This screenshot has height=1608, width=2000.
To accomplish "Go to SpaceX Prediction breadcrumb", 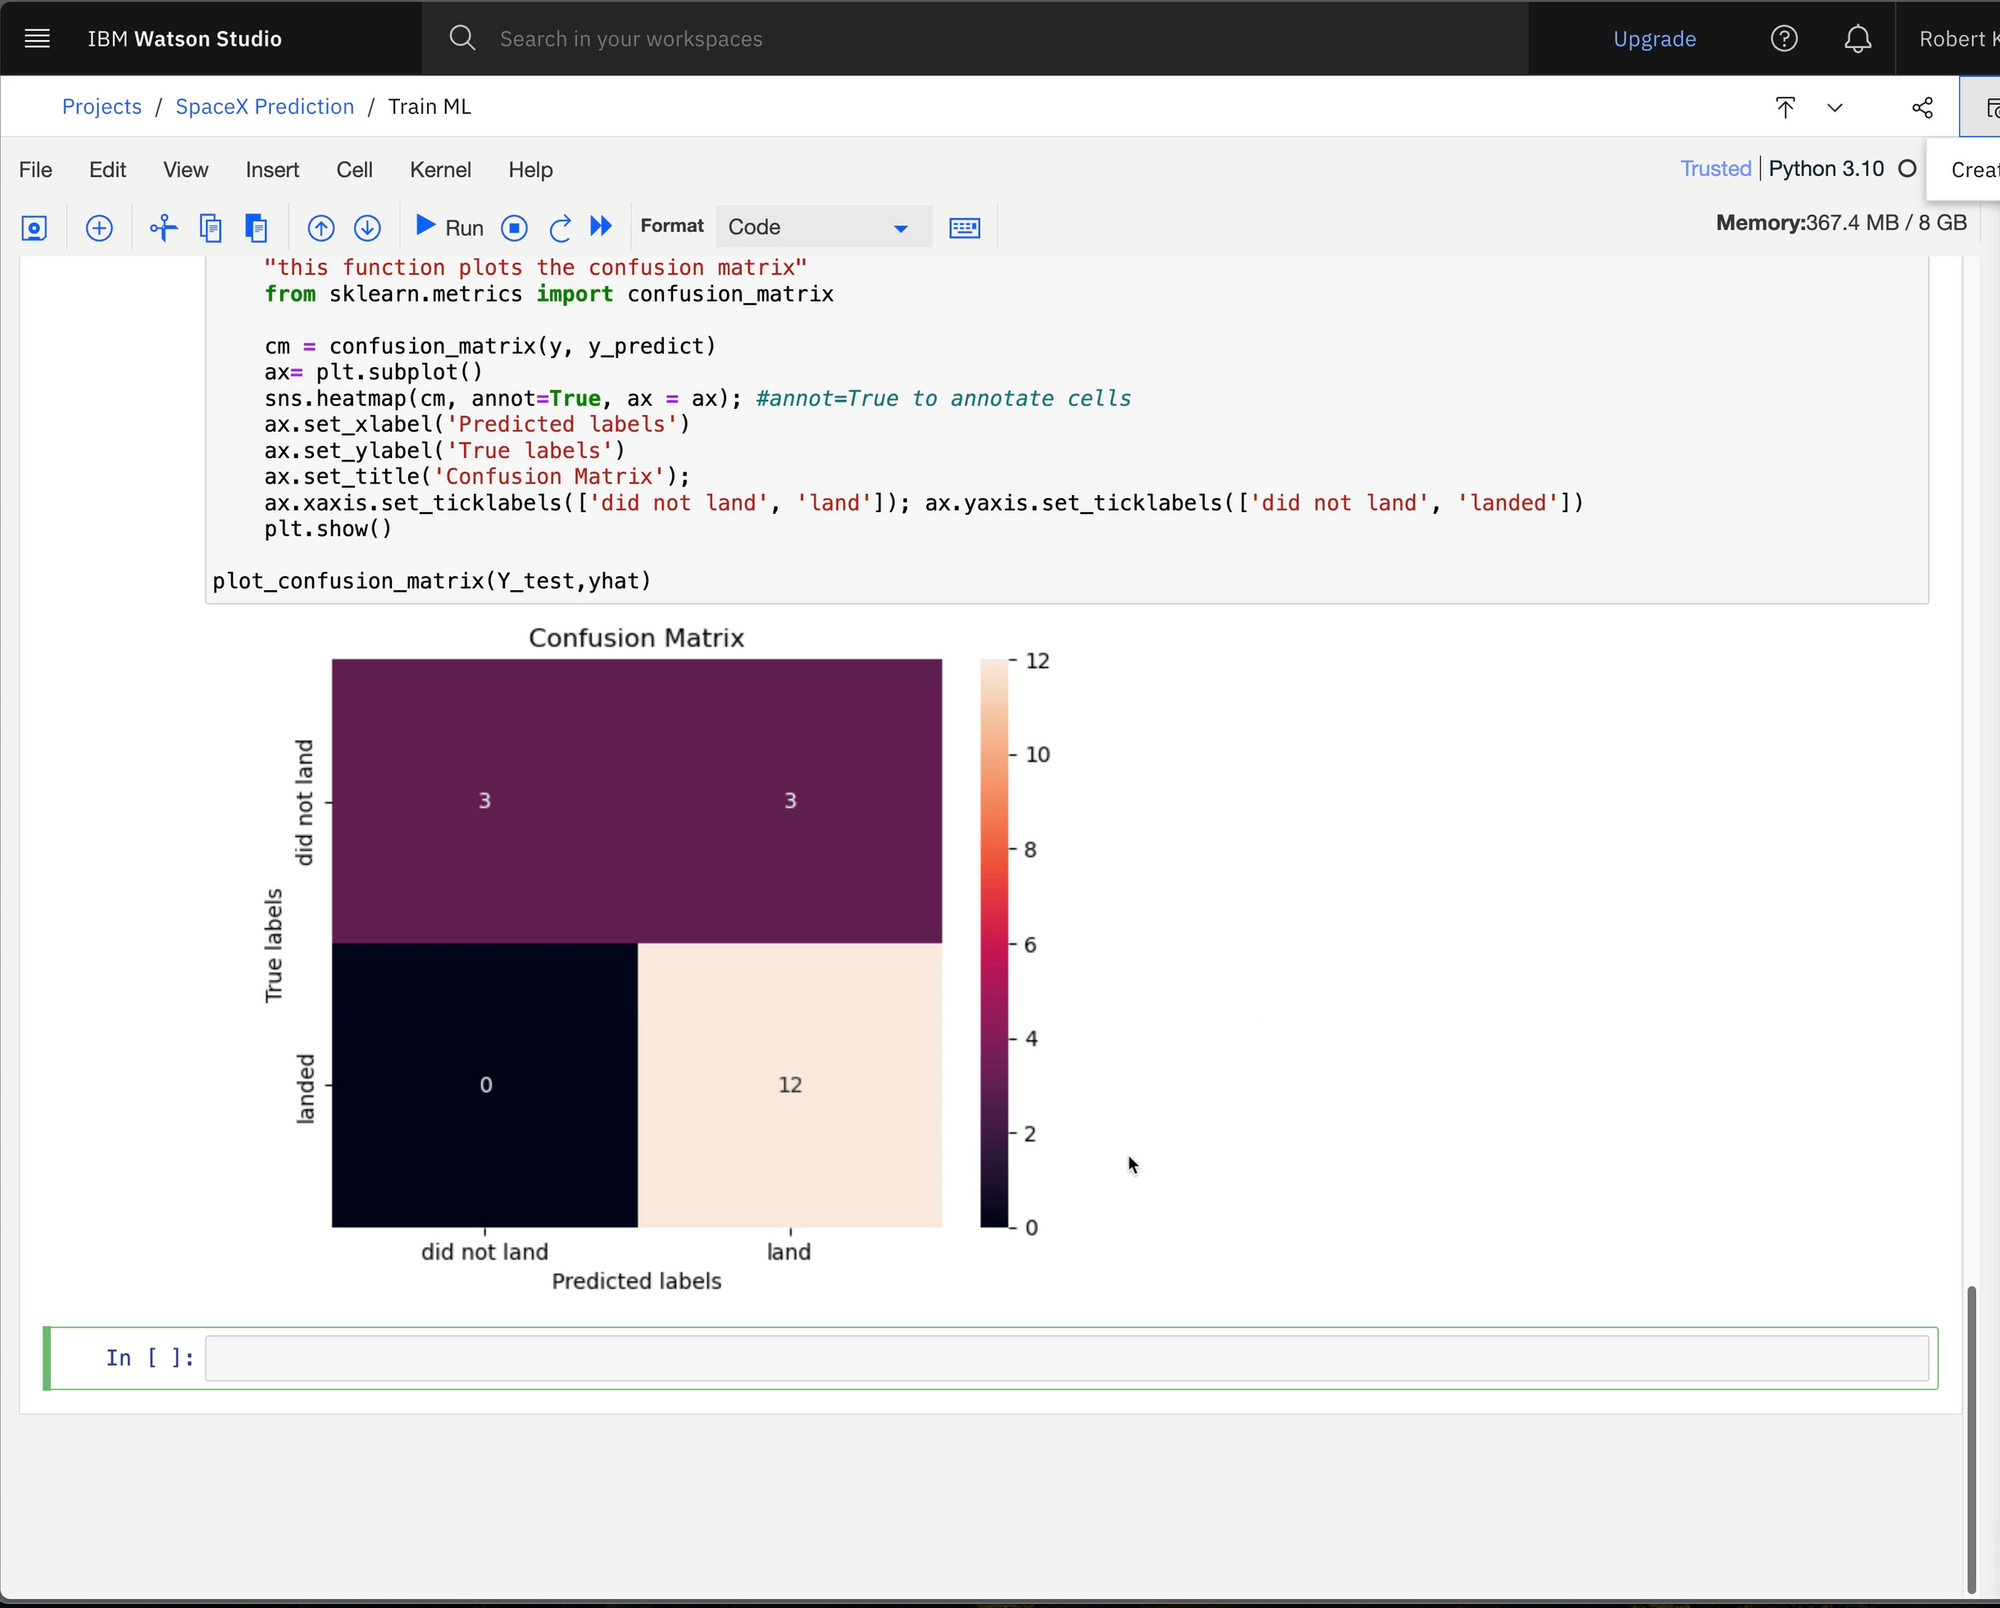I will point(264,107).
